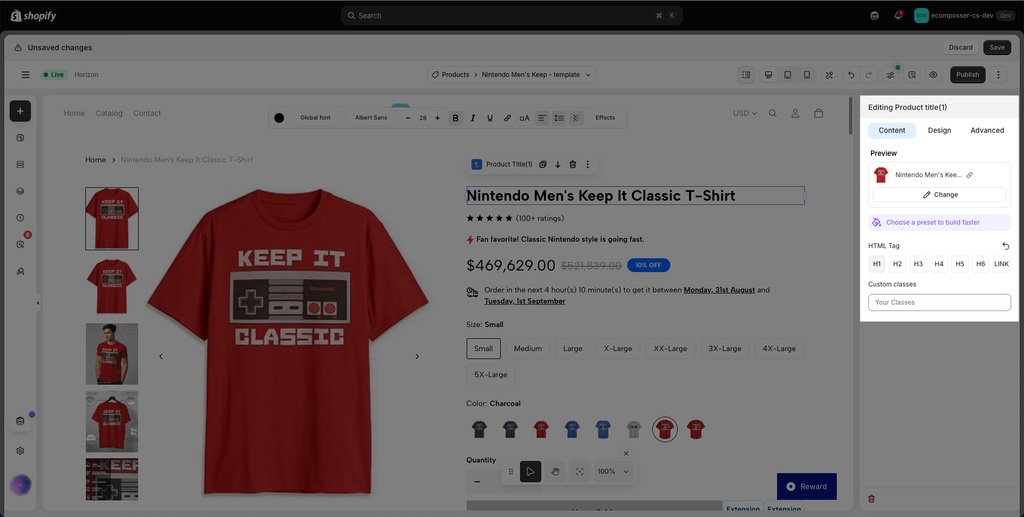
Task: Open the Albert Sans font dropdown
Action: coord(371,118)
